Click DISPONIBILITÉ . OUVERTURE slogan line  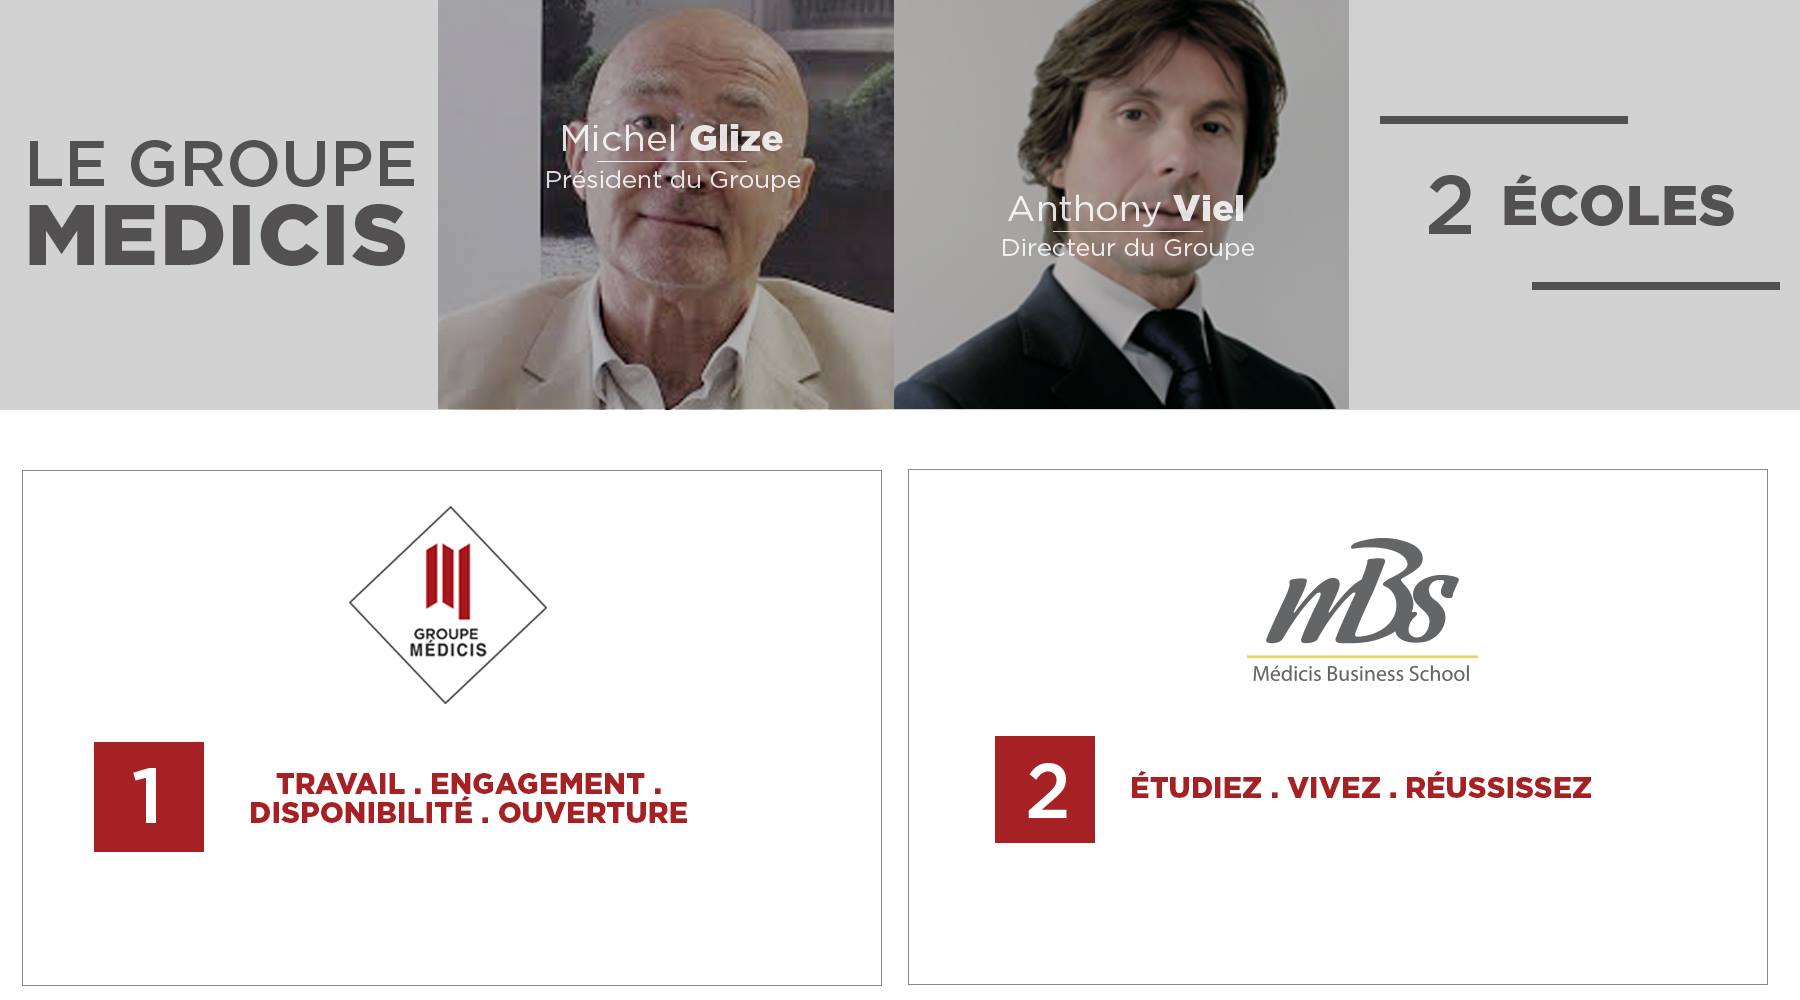pyautogui.click(x=469, y=813)
